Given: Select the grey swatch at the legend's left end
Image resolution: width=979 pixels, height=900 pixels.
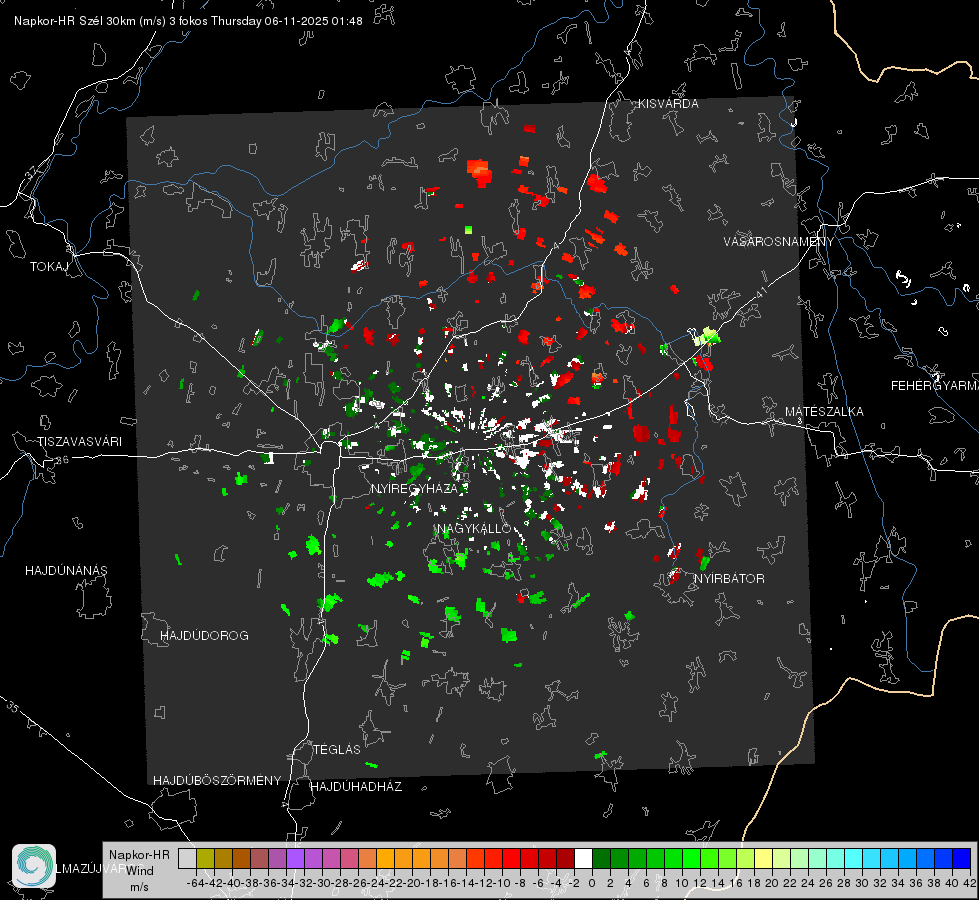Looking at the screenshot, I should click(x=187, y=858).
